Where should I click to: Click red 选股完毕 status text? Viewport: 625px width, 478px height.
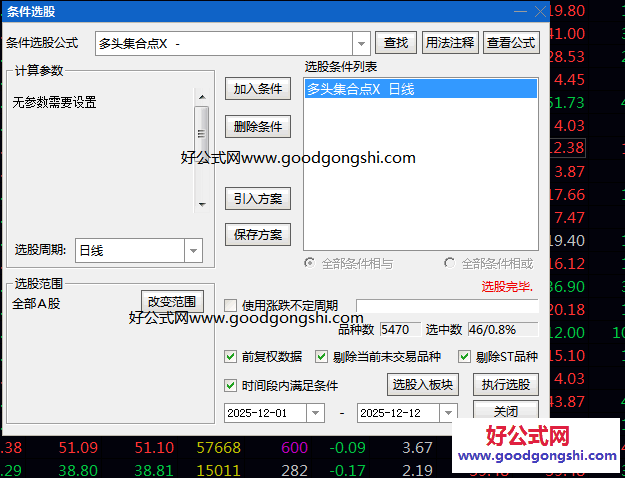point(507,286)
